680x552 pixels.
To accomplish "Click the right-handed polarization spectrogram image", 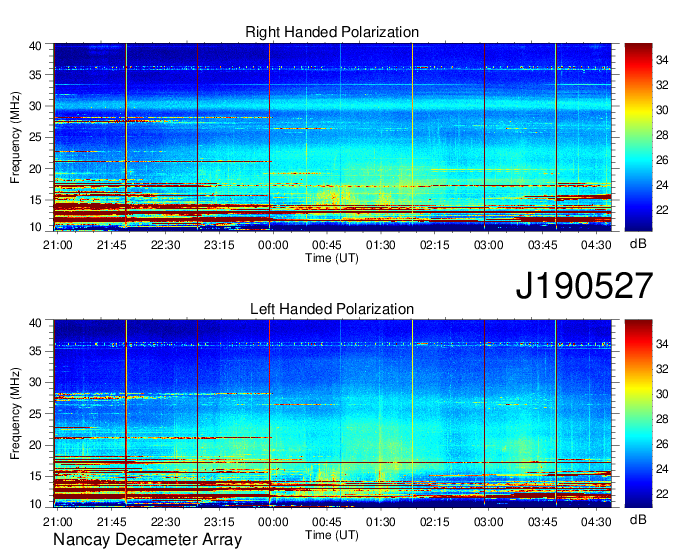I will tap(332, 137).
